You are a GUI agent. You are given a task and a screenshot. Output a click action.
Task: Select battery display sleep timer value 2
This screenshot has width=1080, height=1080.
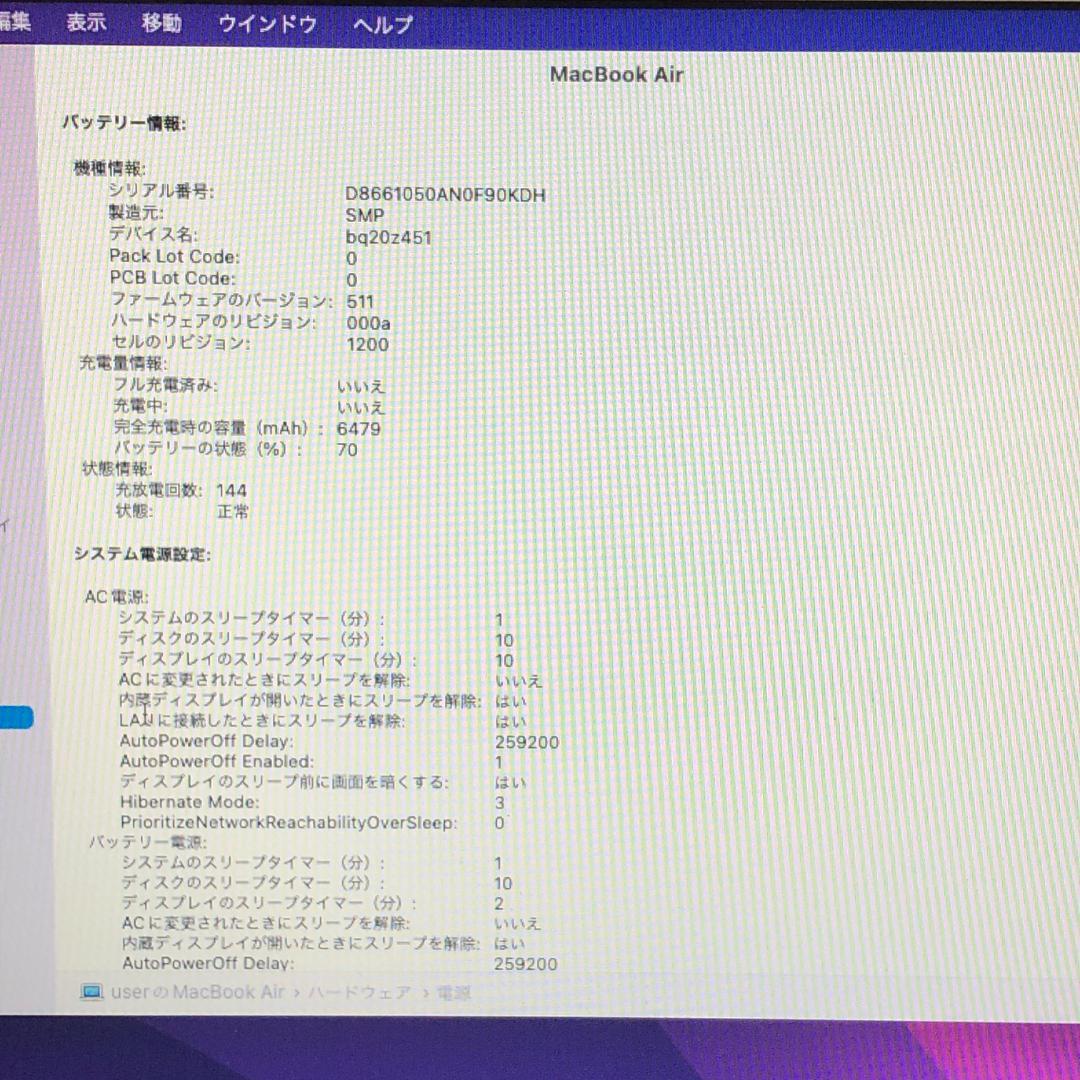[499, 904]
